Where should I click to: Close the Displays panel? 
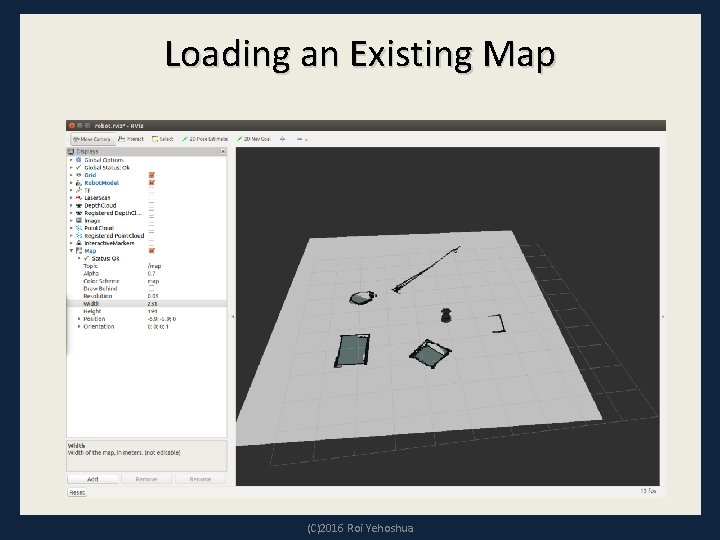[223, 152]
